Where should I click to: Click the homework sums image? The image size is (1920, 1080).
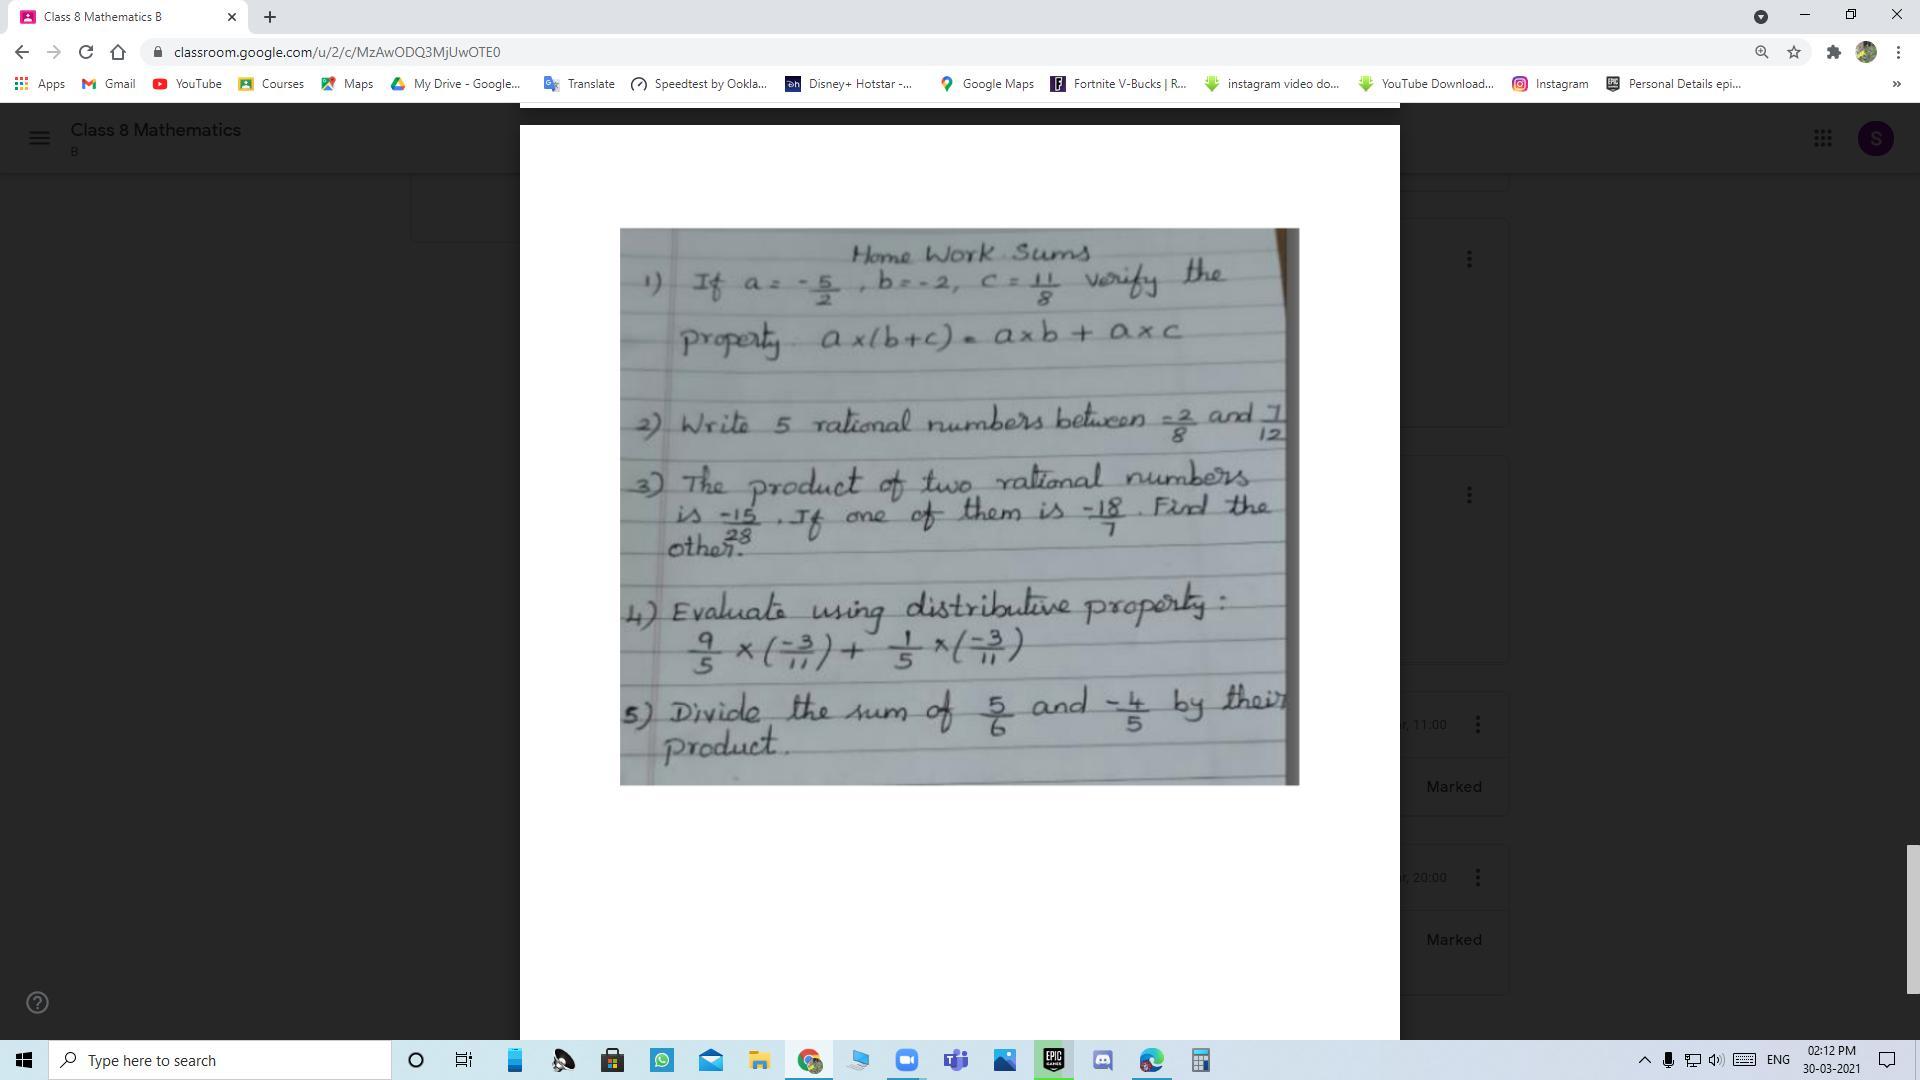coord(959,506)
